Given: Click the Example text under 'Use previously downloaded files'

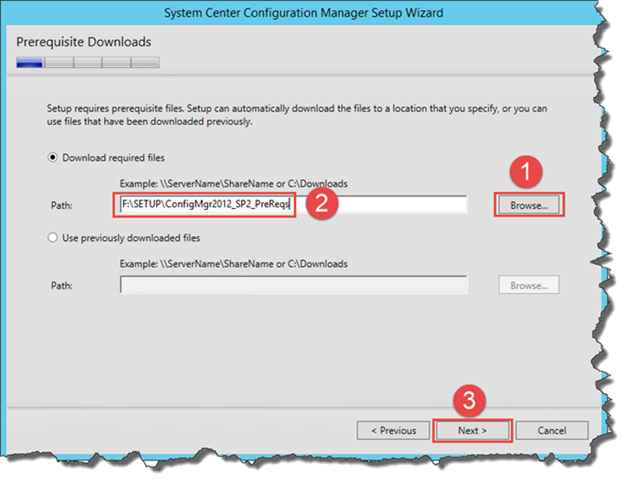Looking at the screenshot, I should tap(233, 264).
